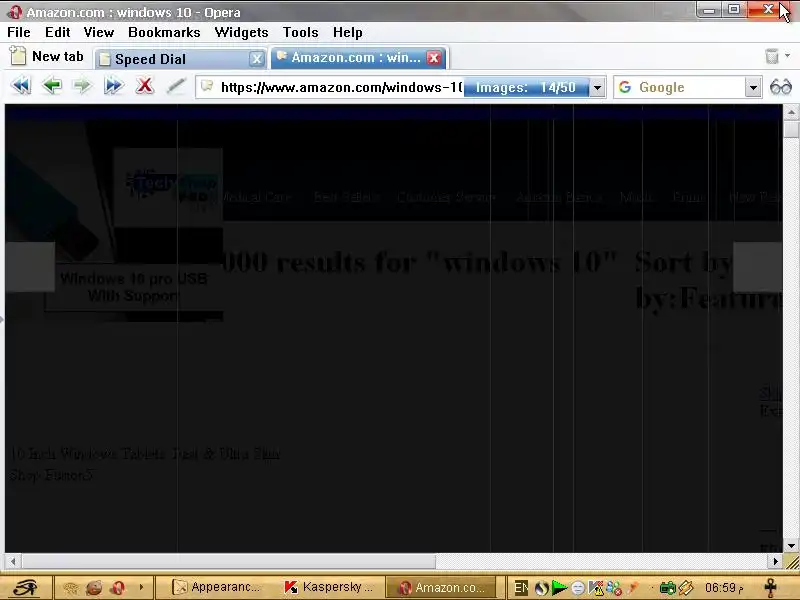Close the Speed Dial tab
The image size is (800, 600).
click(257, 59)
